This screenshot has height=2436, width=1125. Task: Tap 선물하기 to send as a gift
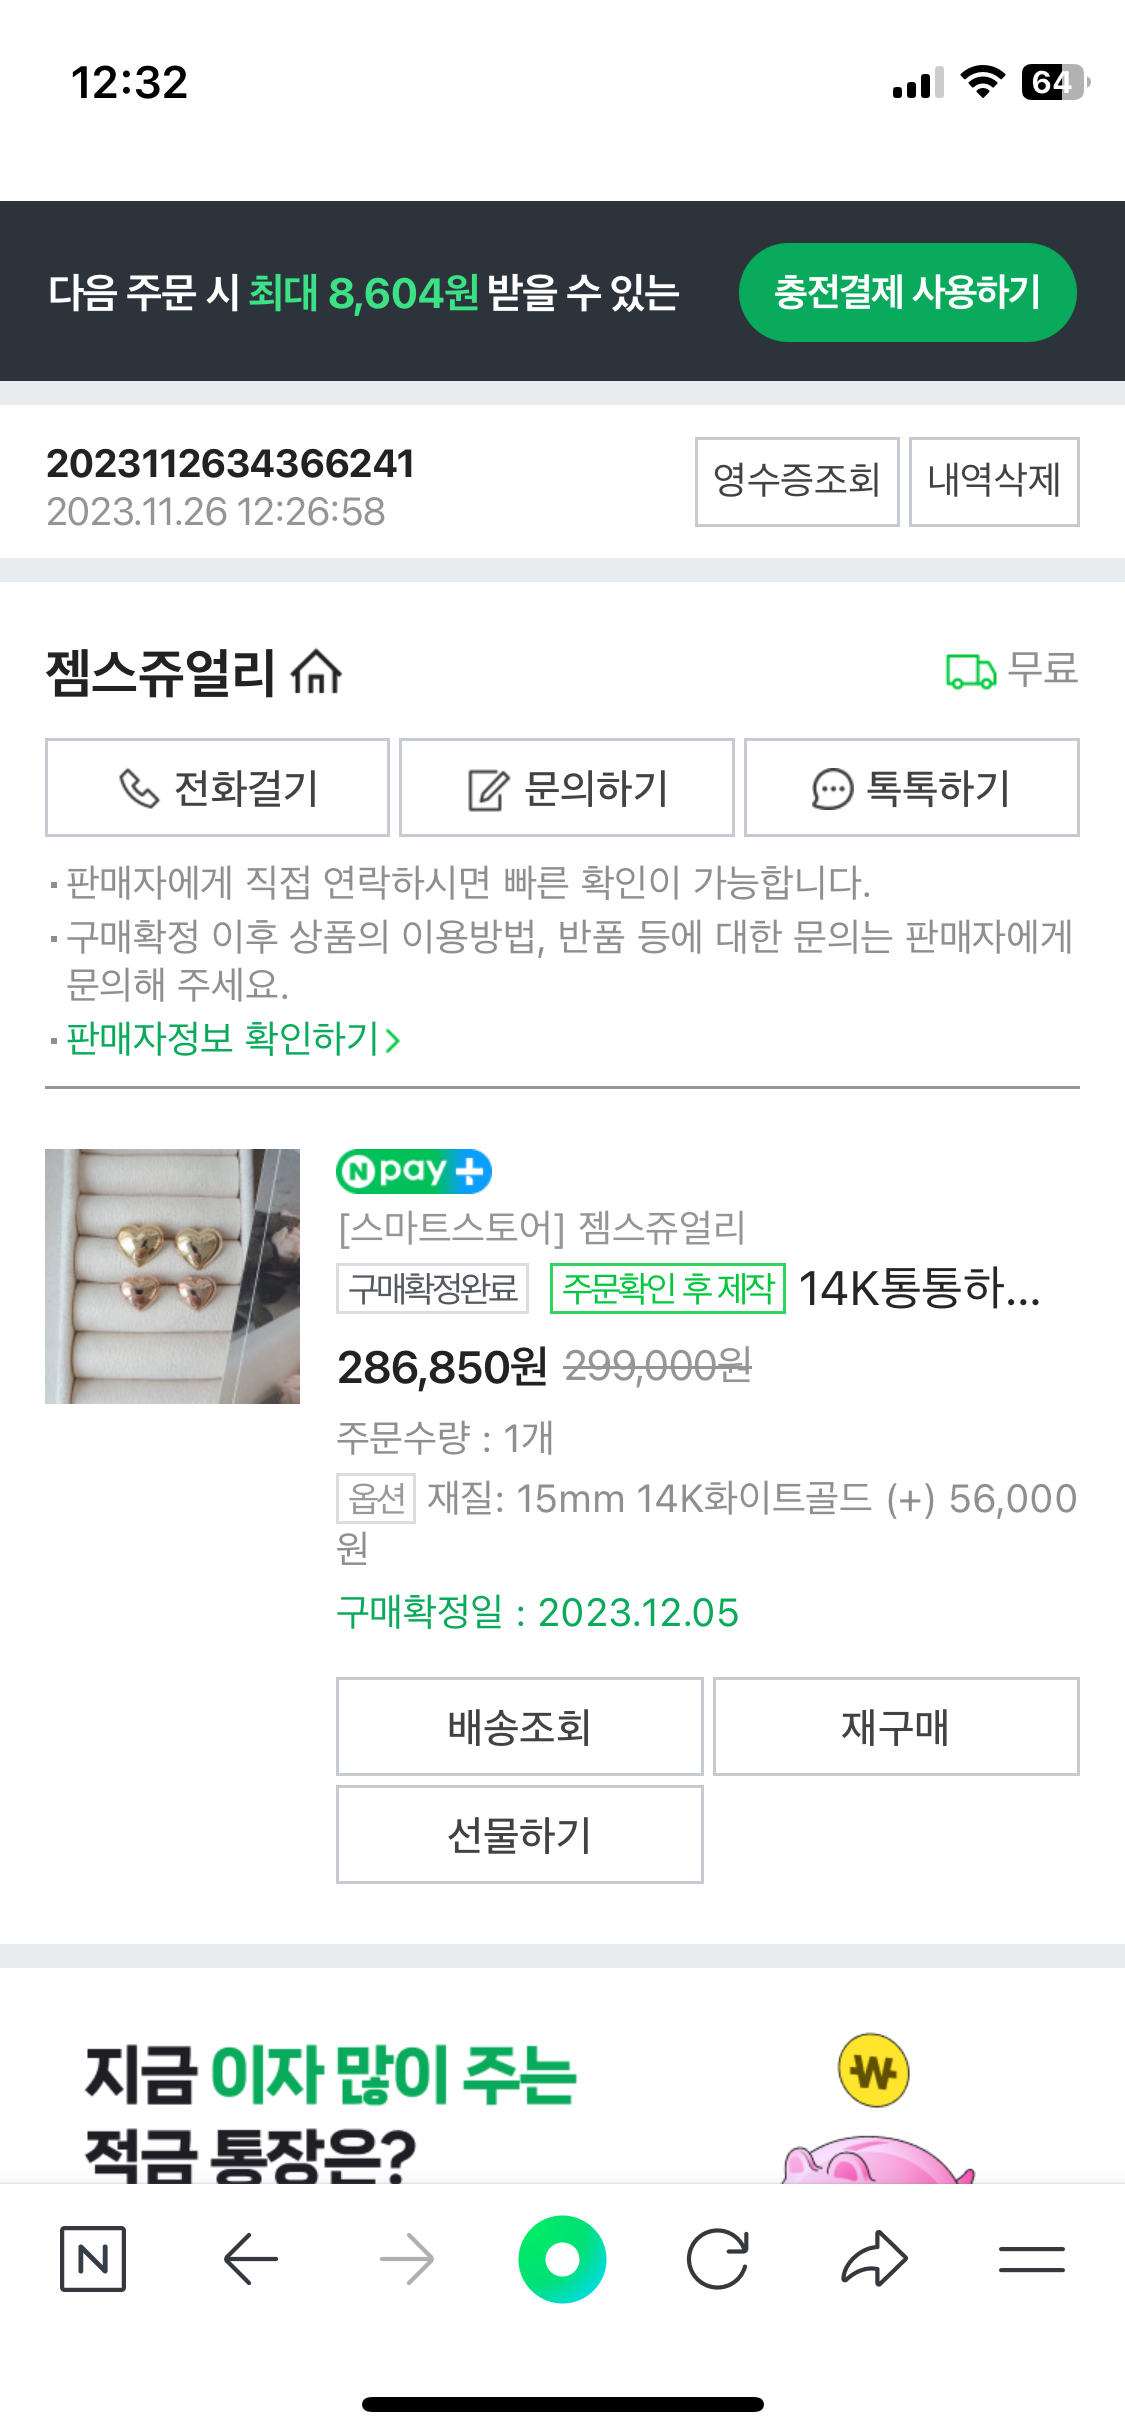(x=519, y=1834)
